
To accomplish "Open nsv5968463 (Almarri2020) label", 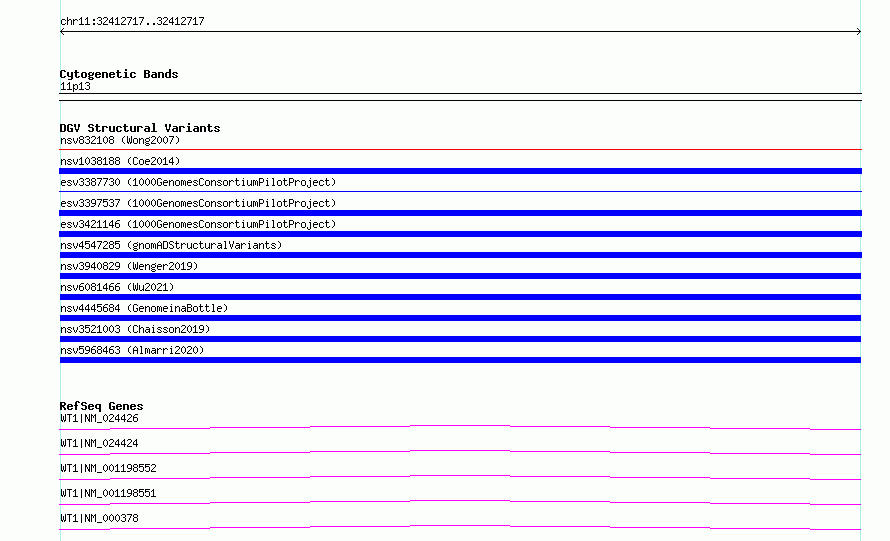I will 132,350.
